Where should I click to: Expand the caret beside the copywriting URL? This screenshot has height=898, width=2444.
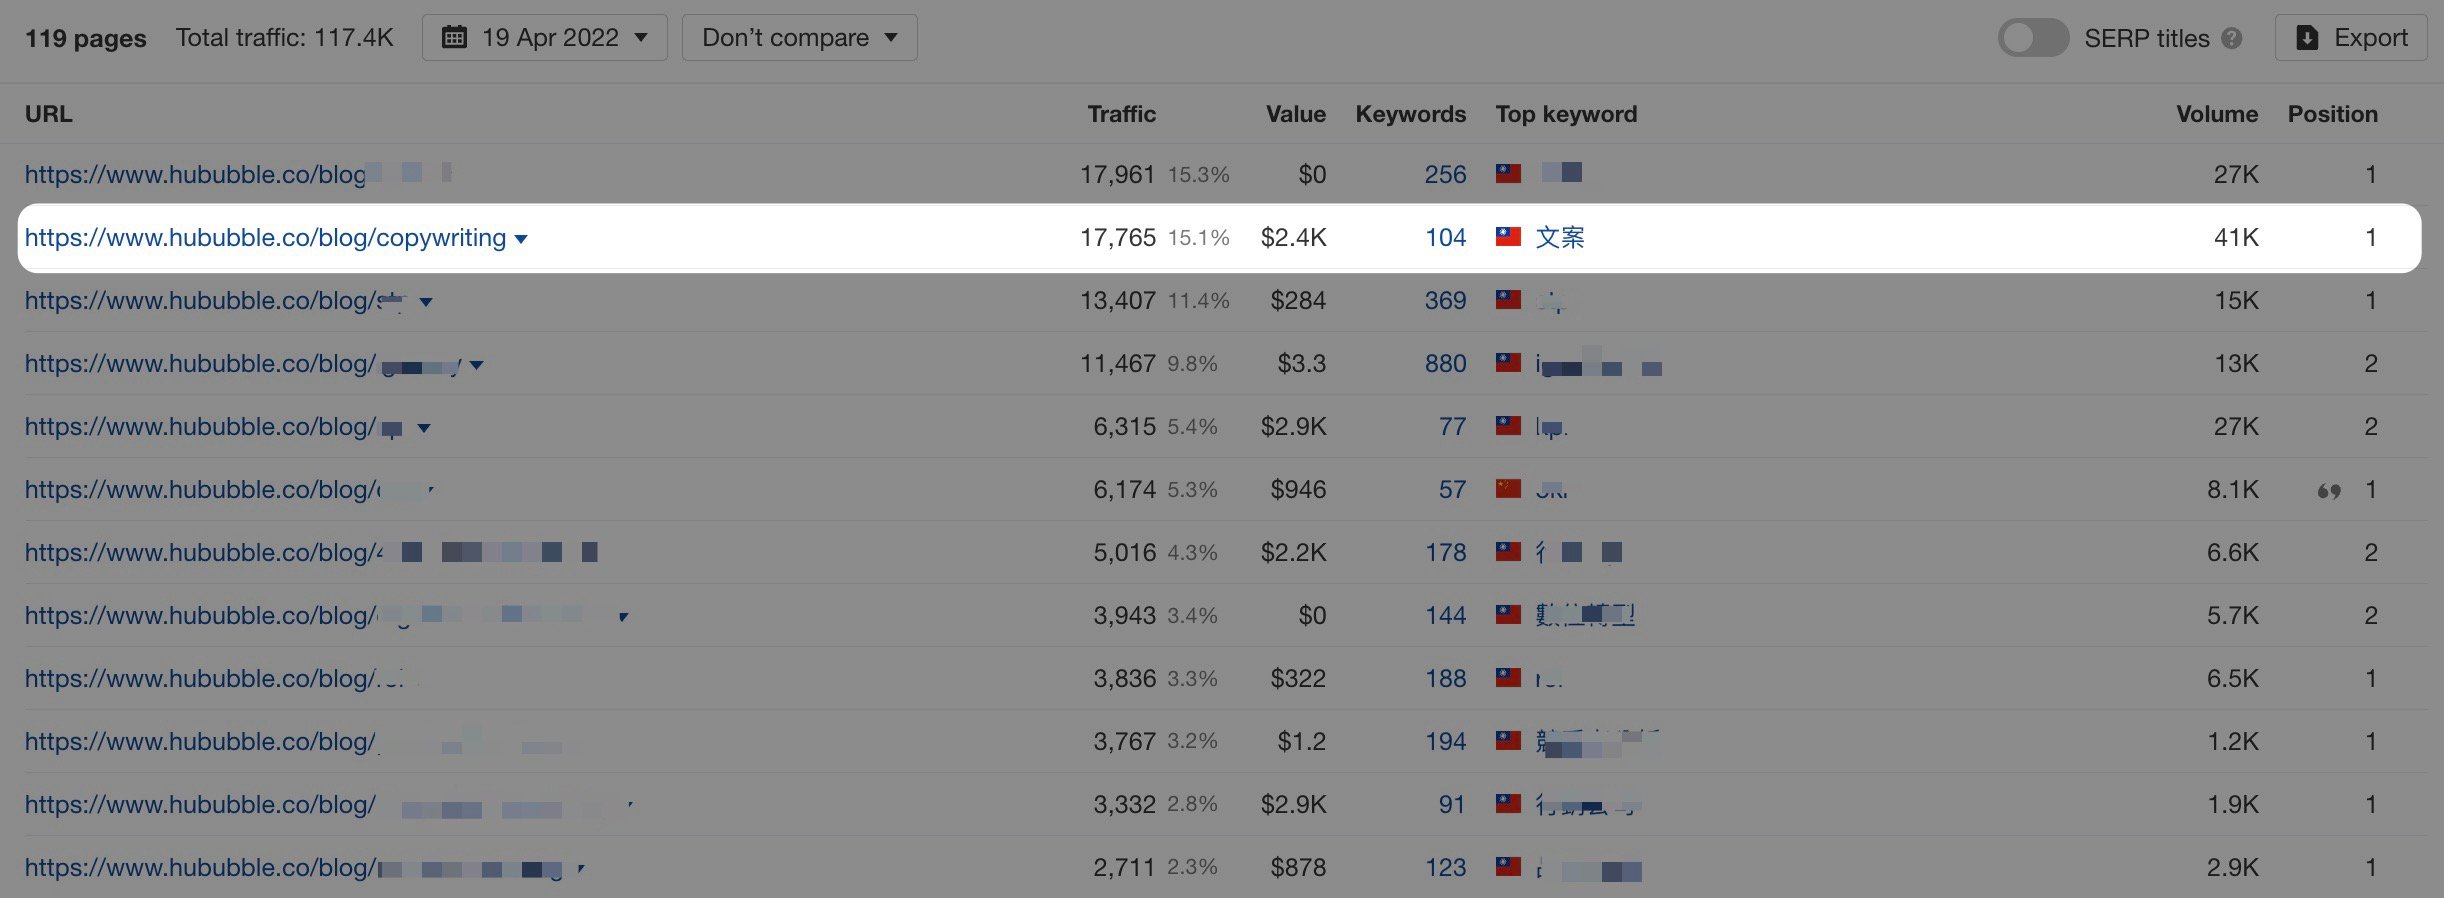522,239
